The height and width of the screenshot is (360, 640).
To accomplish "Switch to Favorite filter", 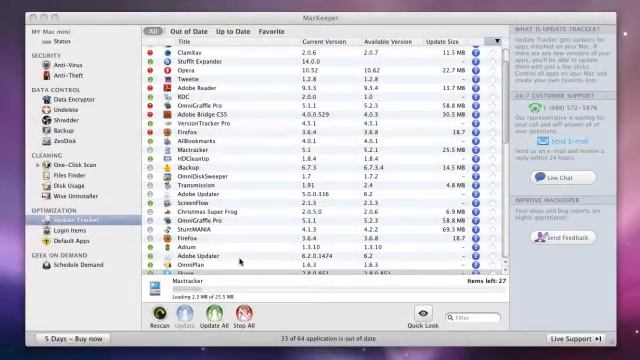I will (271, 31).
